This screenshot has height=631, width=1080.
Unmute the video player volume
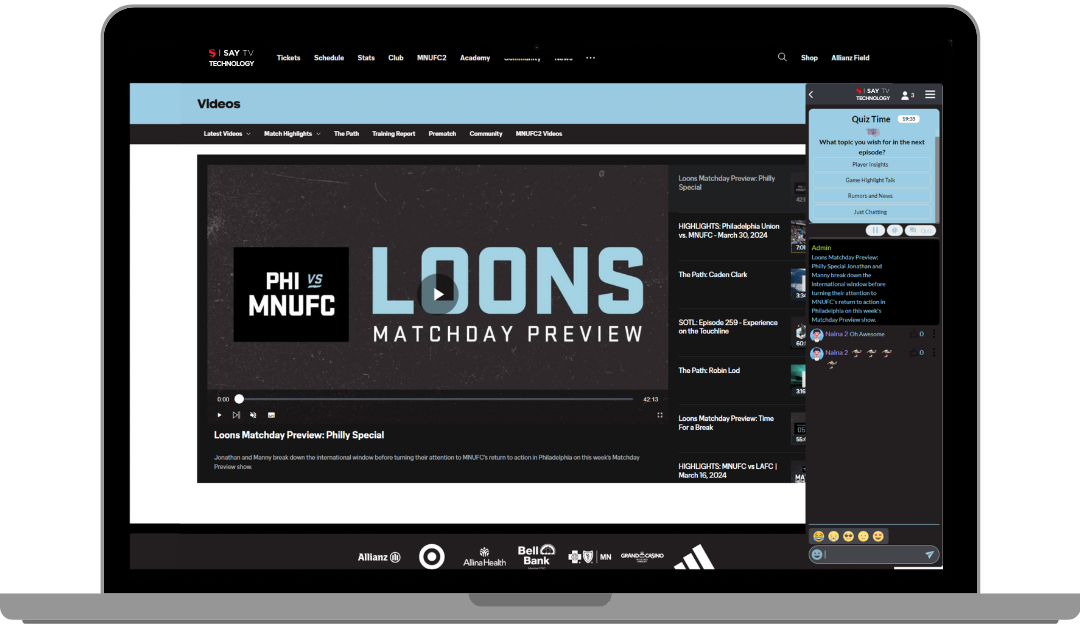[253, 415]
